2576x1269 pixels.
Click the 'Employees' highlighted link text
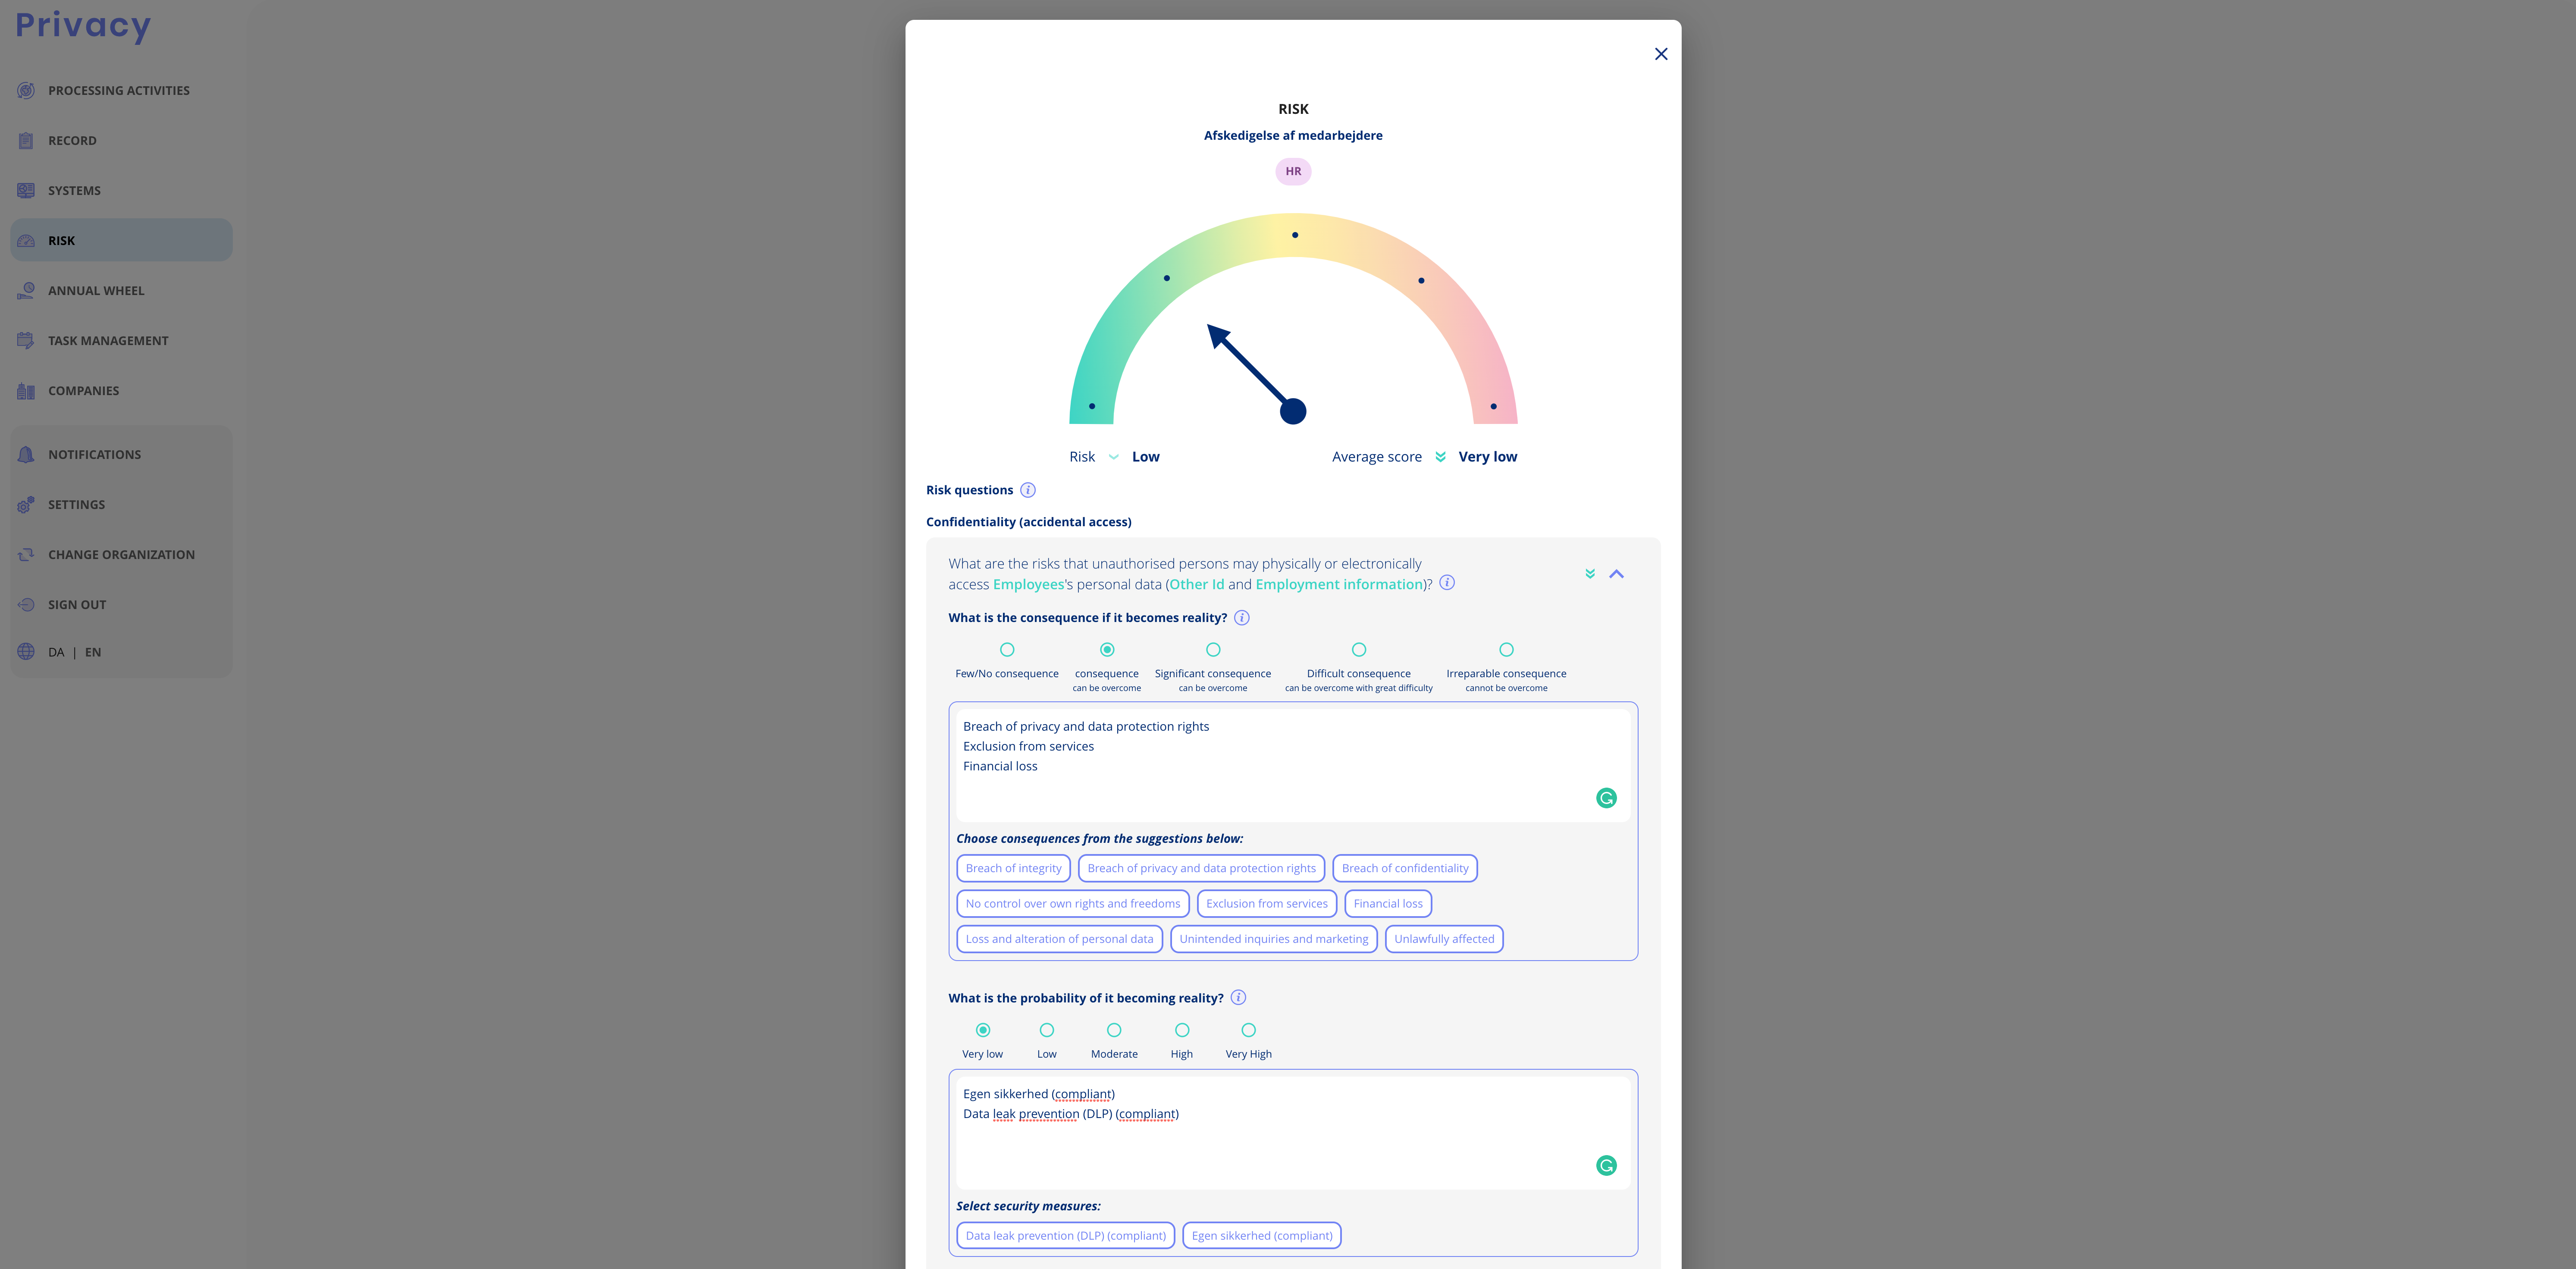click(x=1028, y=584)
